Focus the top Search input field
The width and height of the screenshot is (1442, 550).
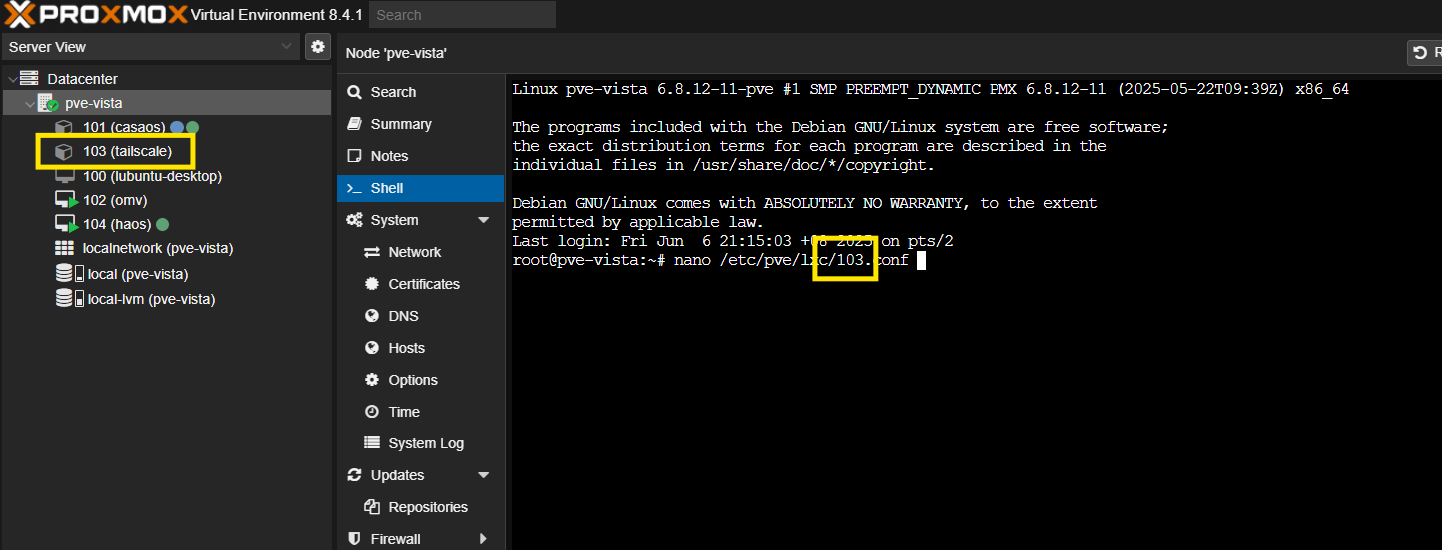pos(462,15)
